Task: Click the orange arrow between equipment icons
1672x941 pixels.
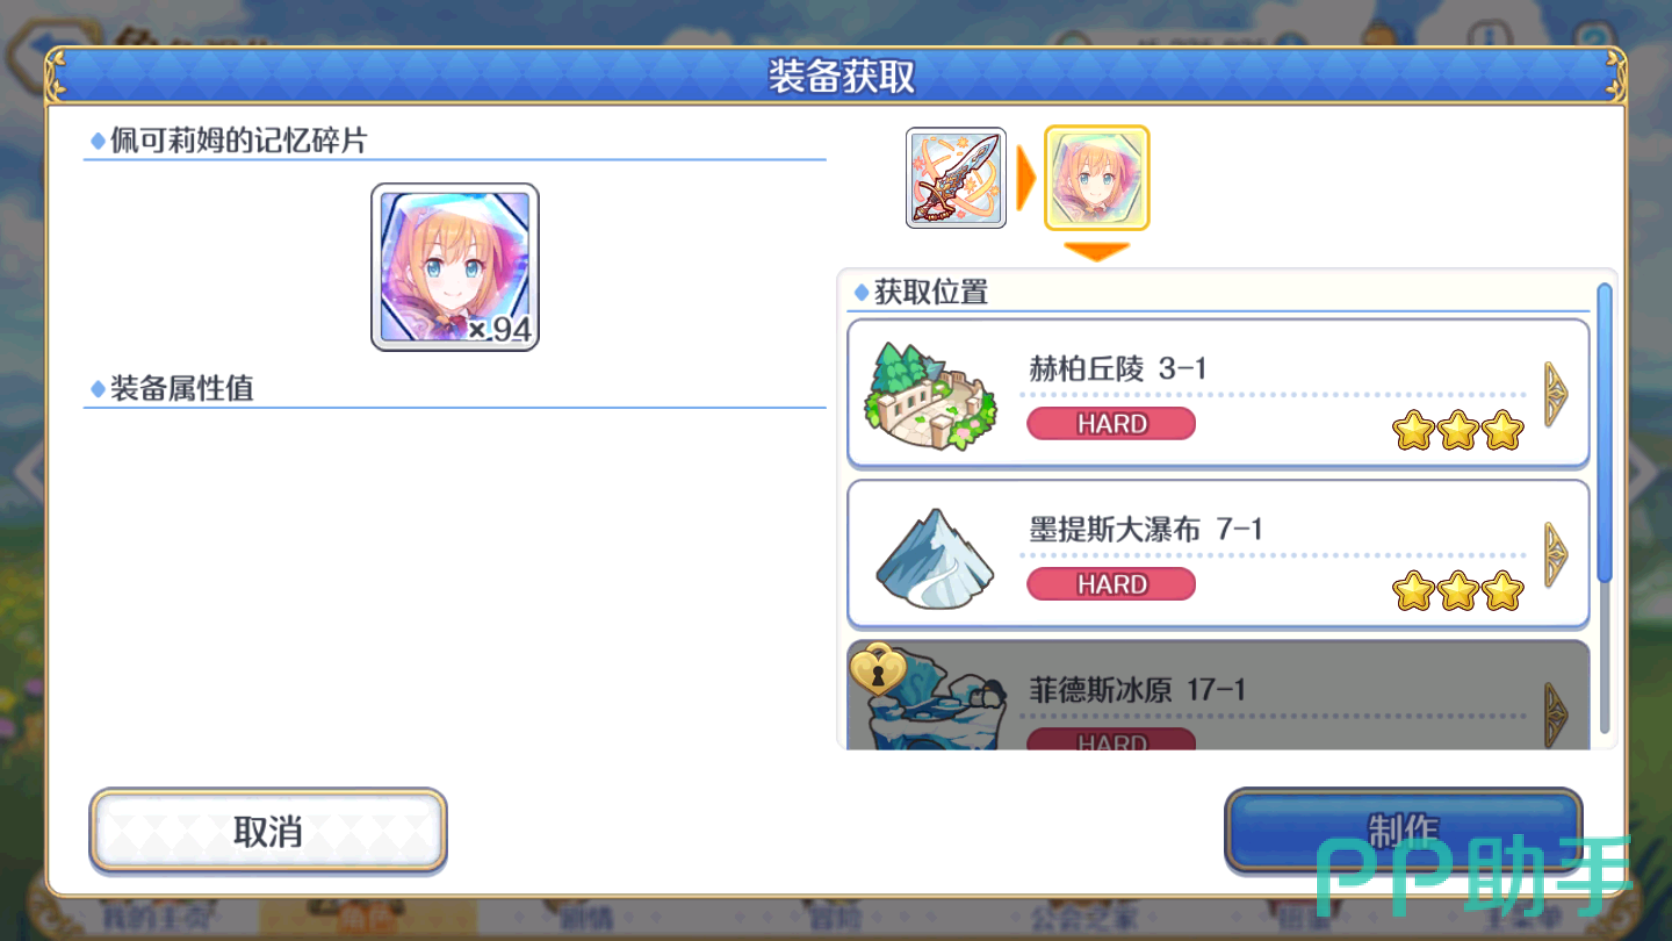Action: 1025,178
